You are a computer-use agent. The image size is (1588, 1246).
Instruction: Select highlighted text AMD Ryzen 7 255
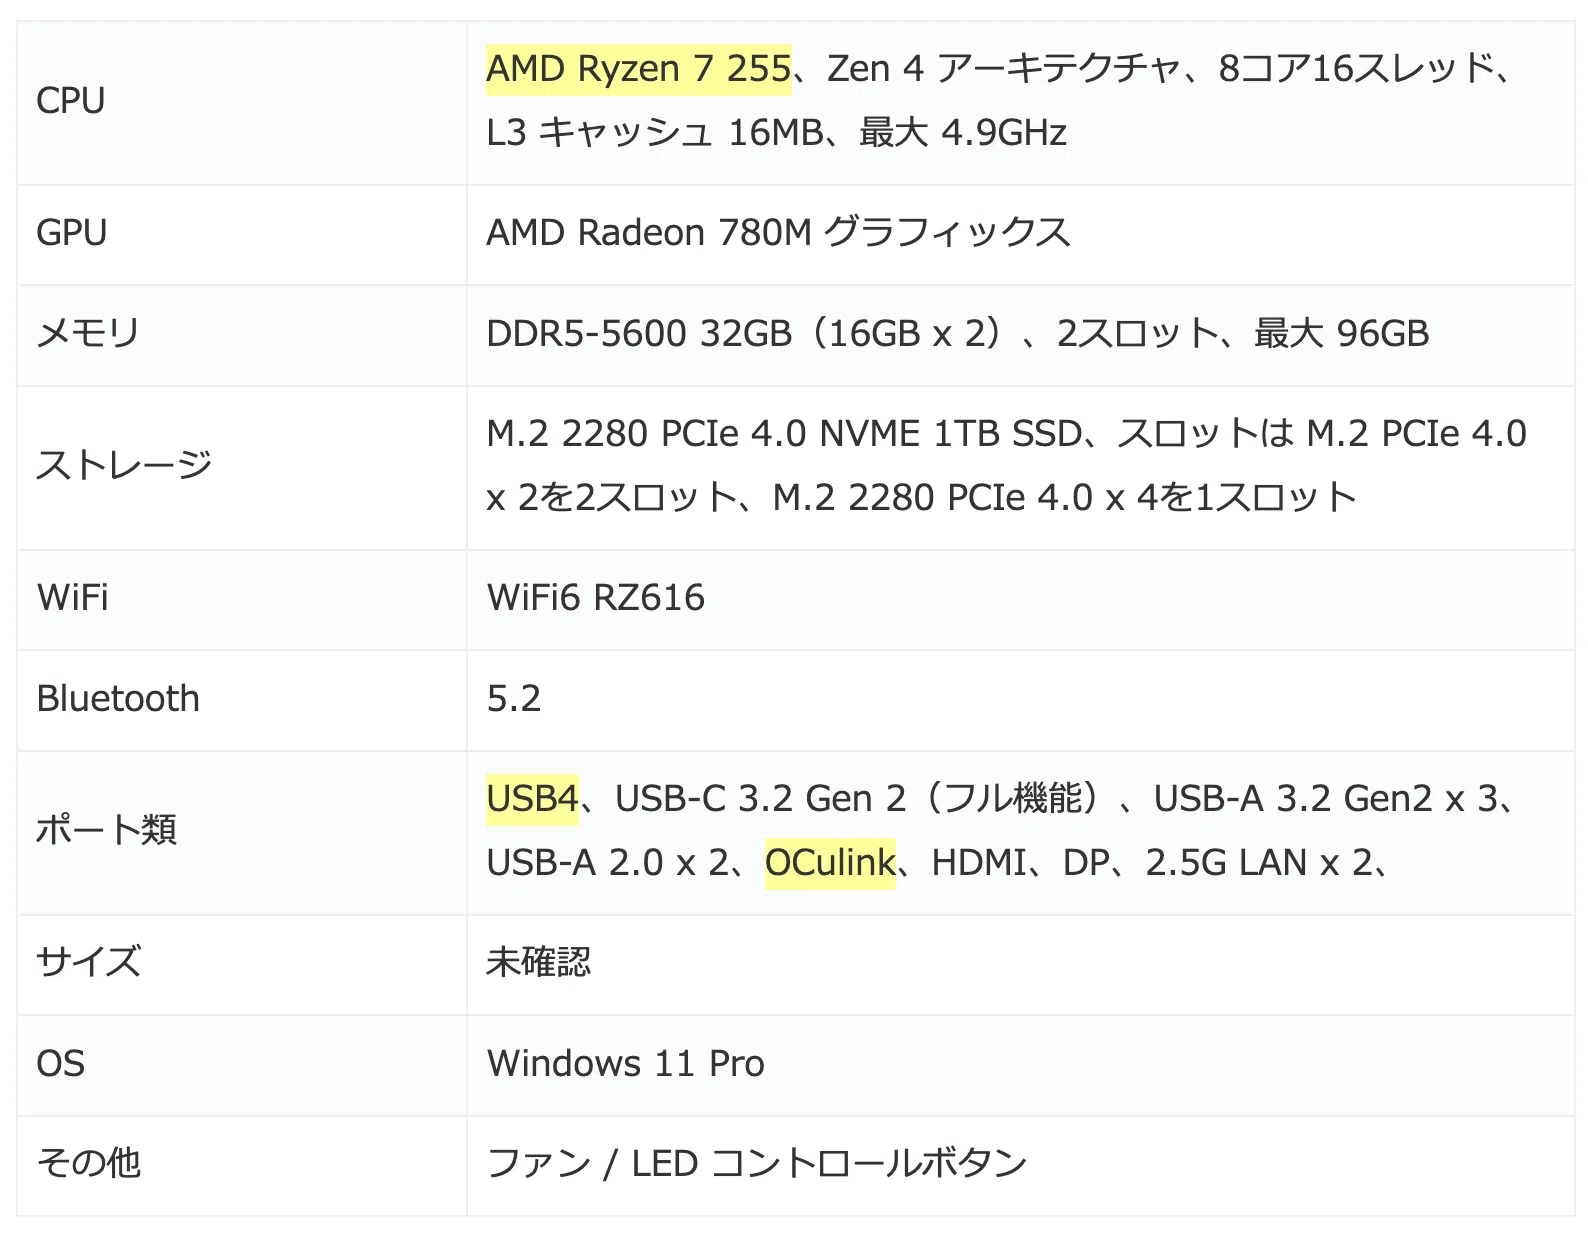pyautogui.click(x=638, y=69)
